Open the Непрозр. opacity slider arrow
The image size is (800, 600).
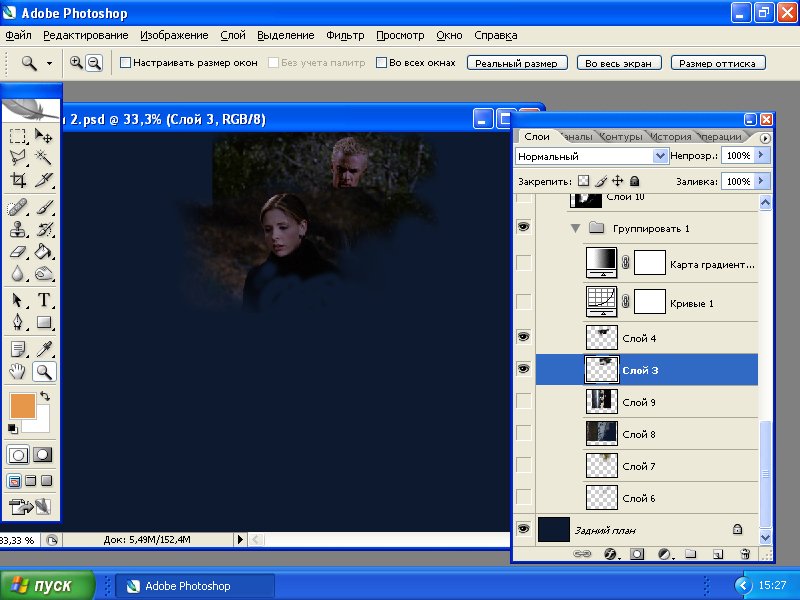coord(762,156)
